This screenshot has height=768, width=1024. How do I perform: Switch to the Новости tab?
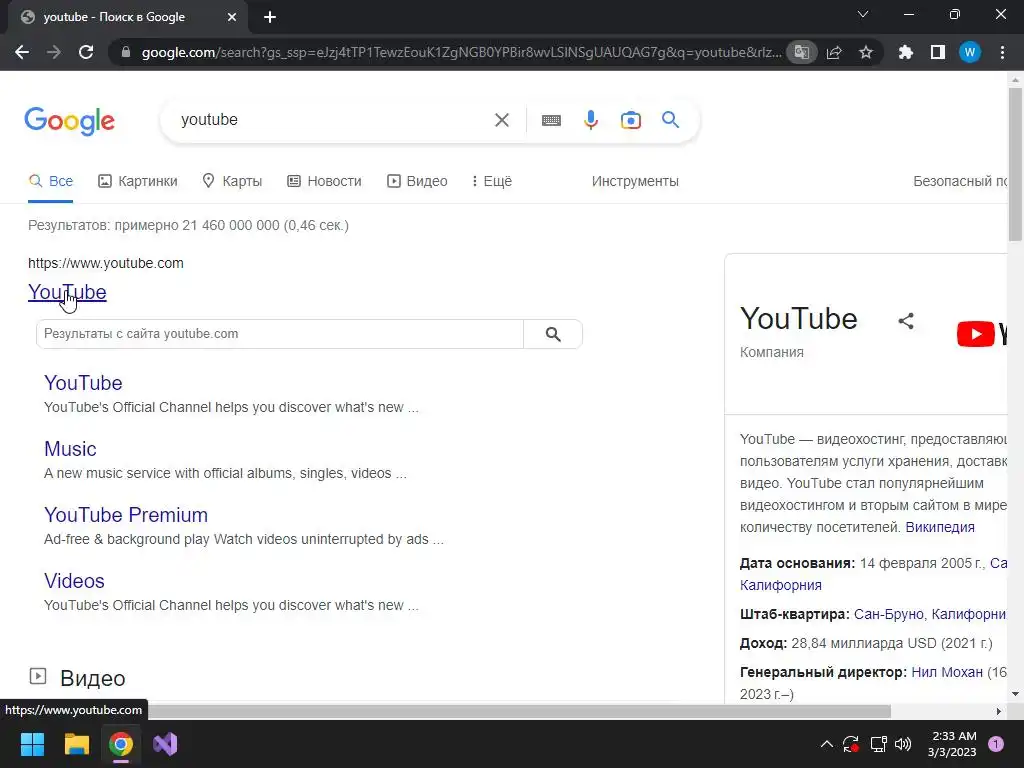(324, 181)
